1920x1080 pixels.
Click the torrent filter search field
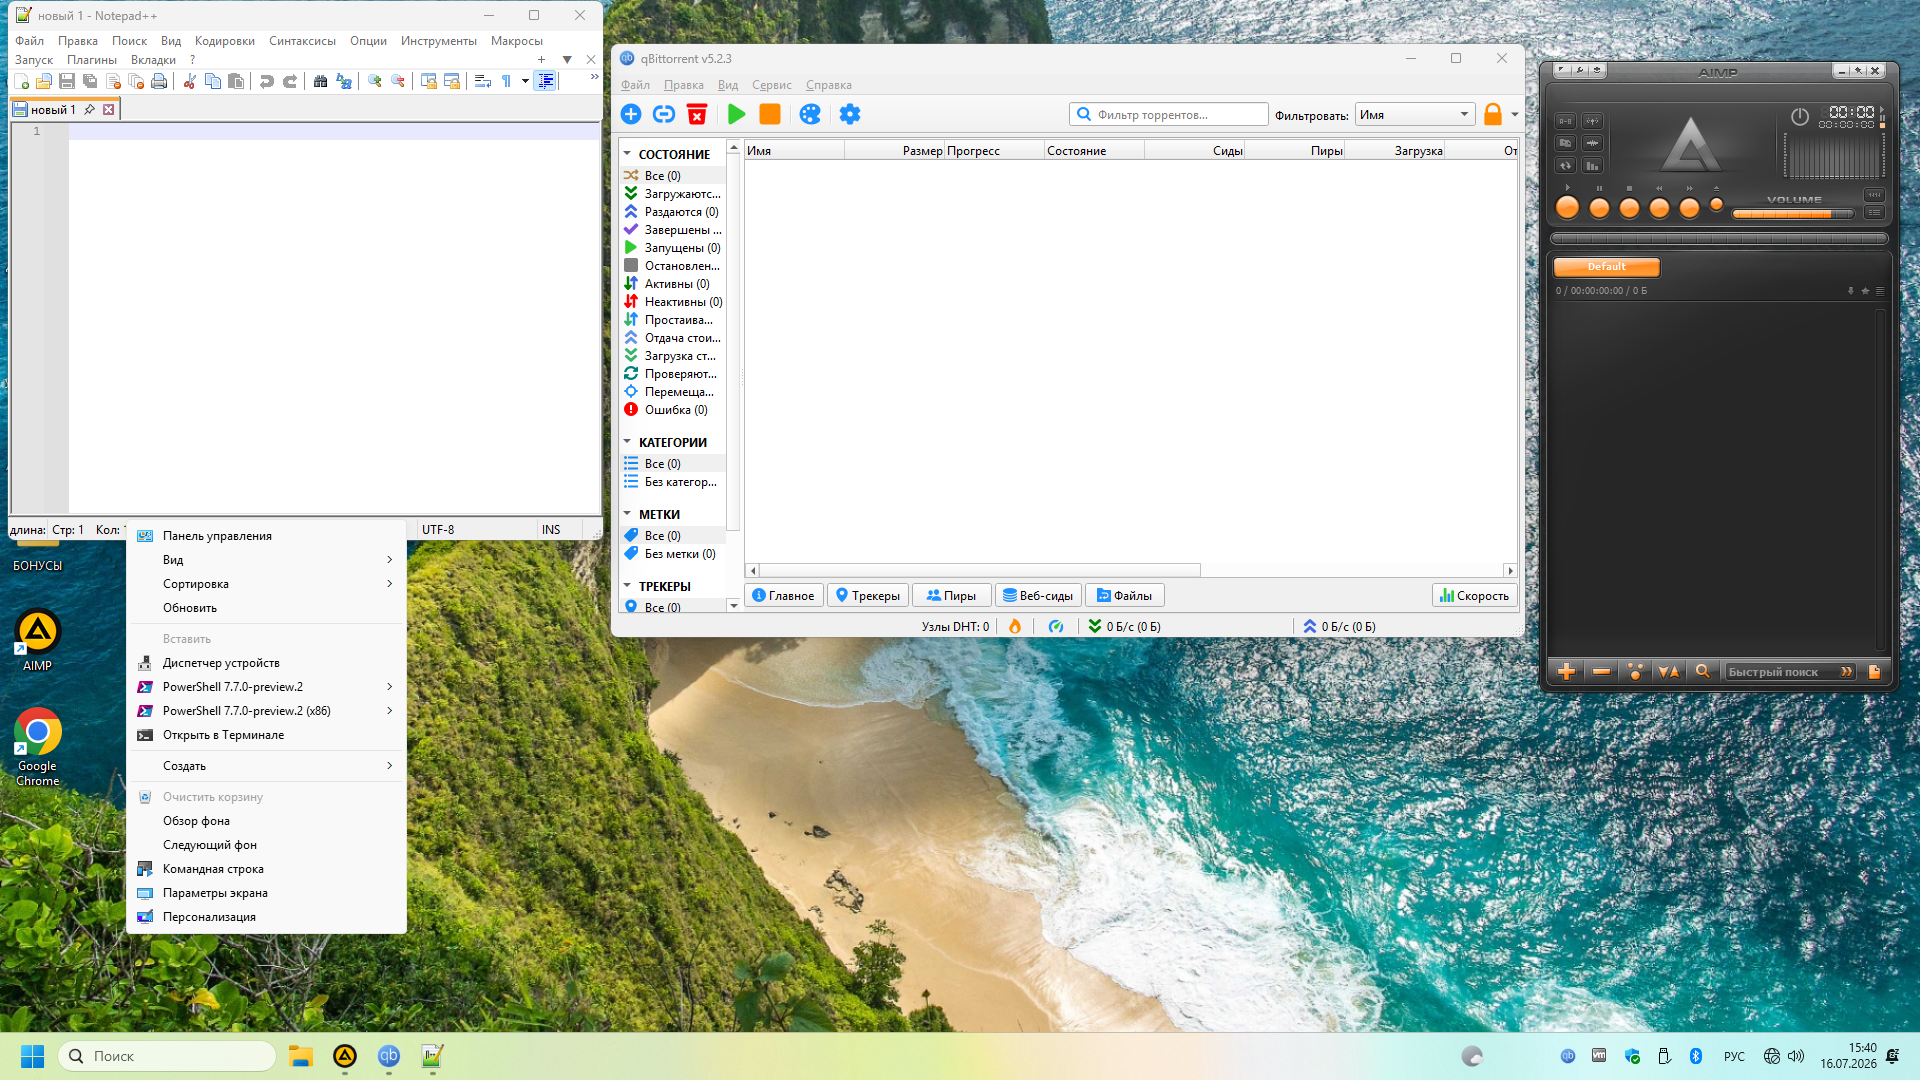click(1169, 115)
